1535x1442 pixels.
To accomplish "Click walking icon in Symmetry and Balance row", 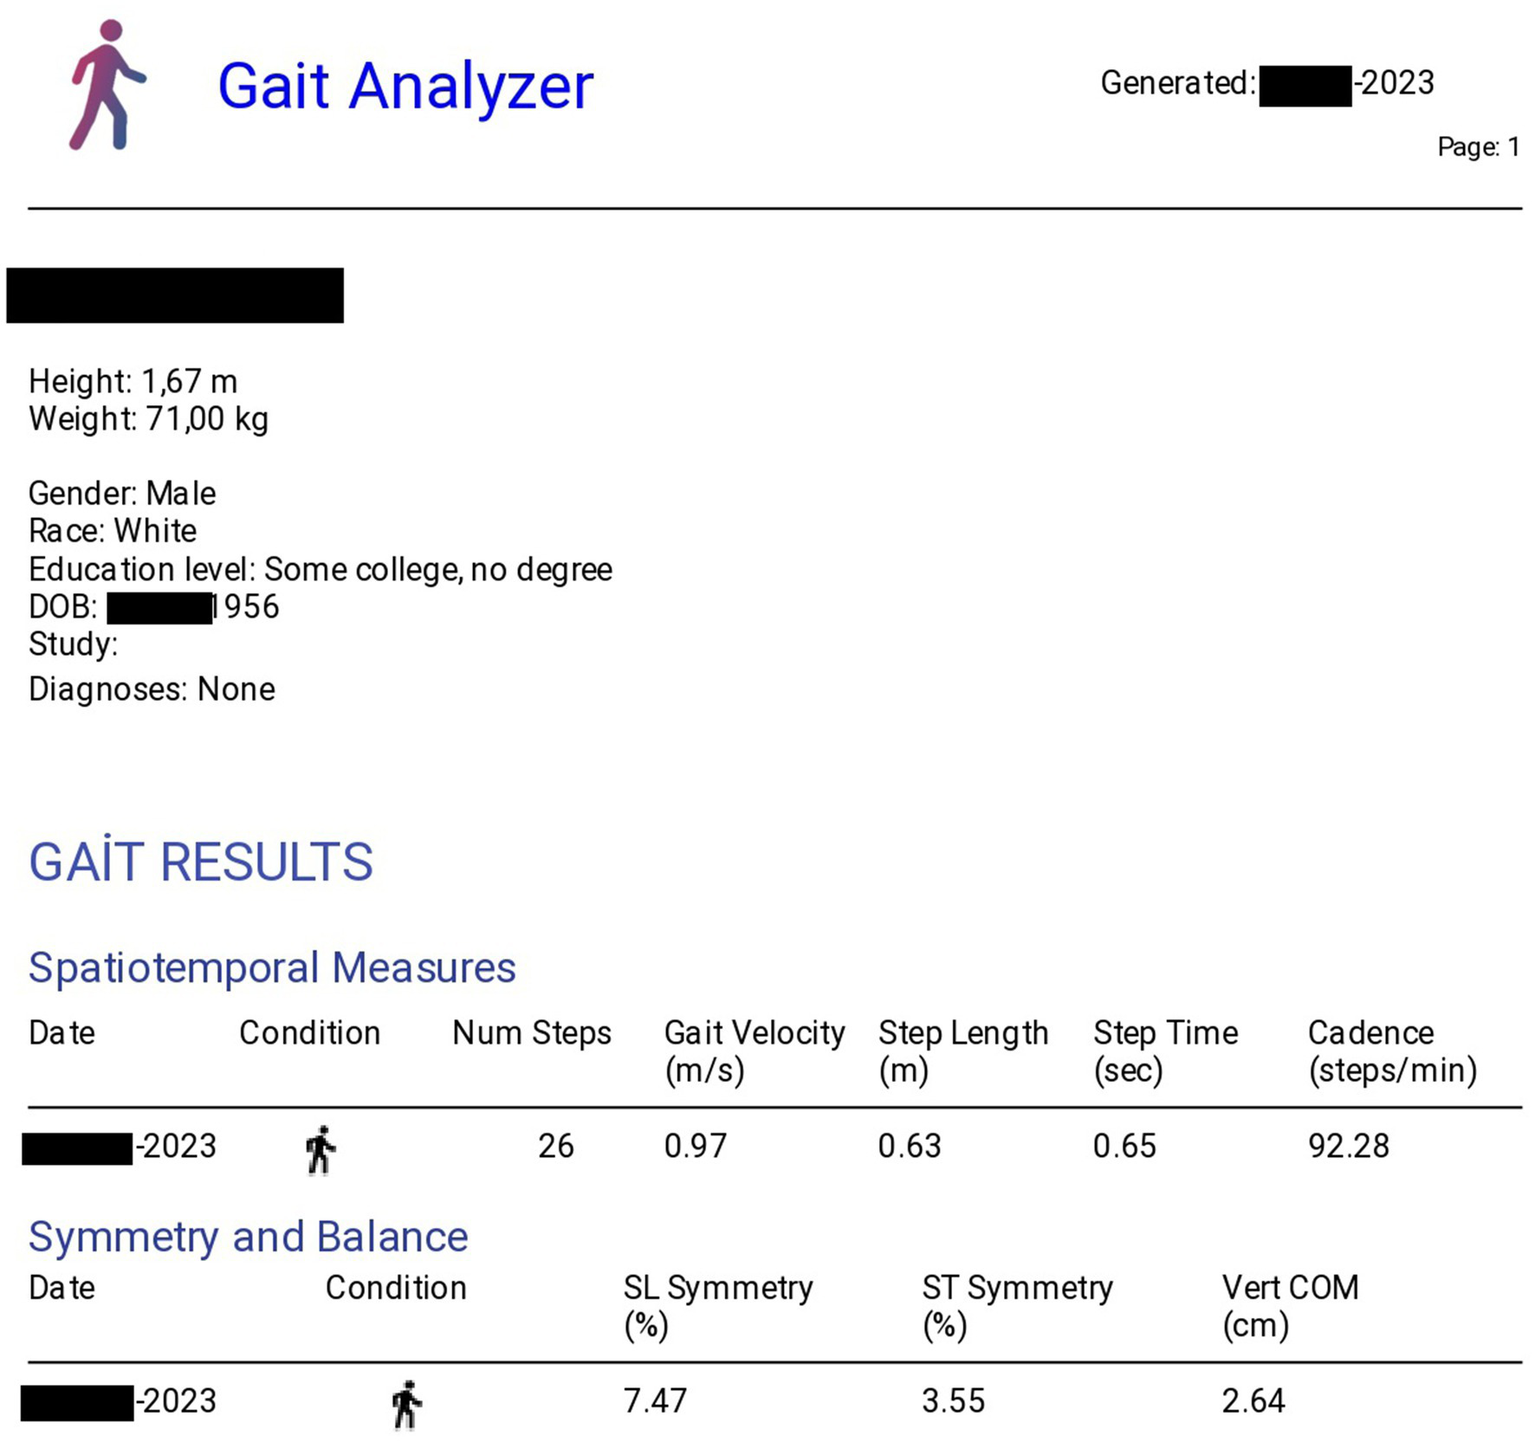I will tap(406, 1405).
